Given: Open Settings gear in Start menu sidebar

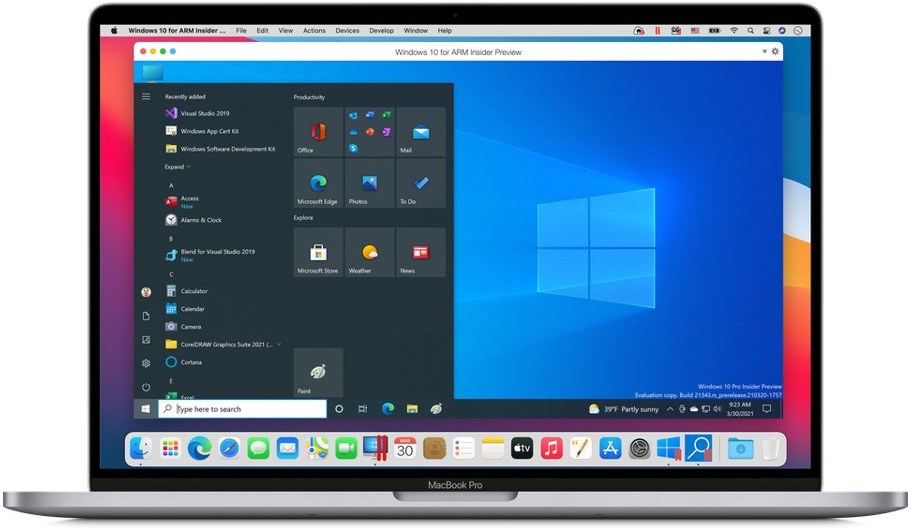Looking at the screenshot, I should click(146, 363).
